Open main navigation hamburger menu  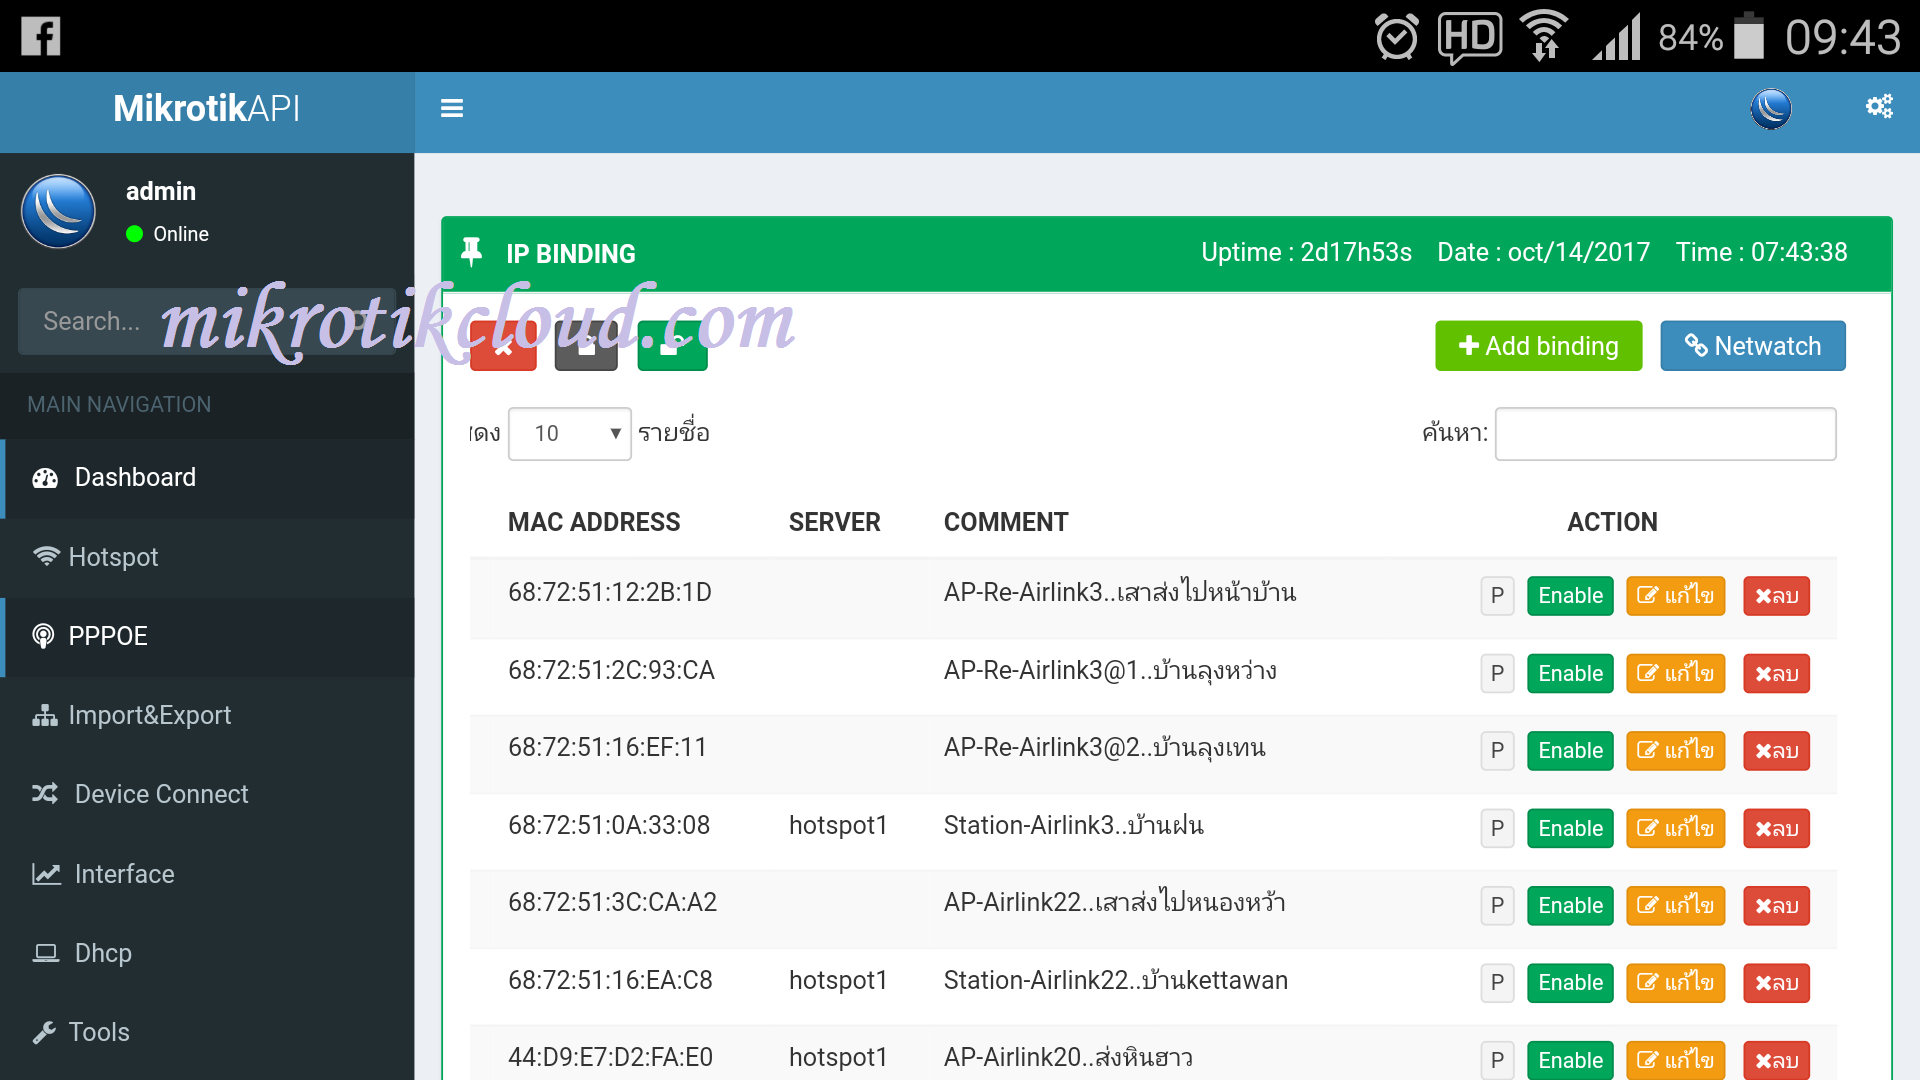pyautogui.click(x=452, y=109)
